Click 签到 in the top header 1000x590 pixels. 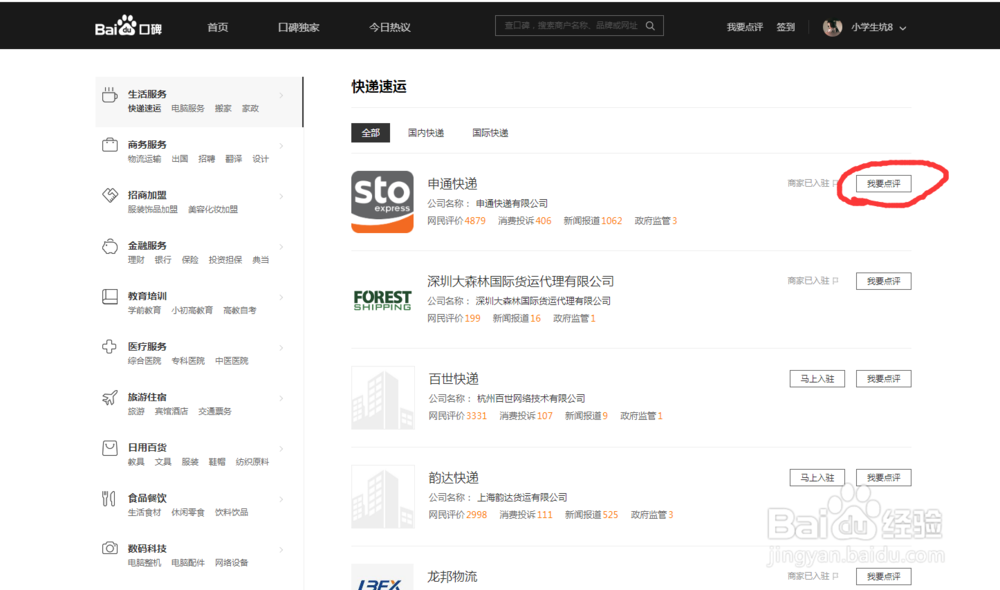pos(786,27)
